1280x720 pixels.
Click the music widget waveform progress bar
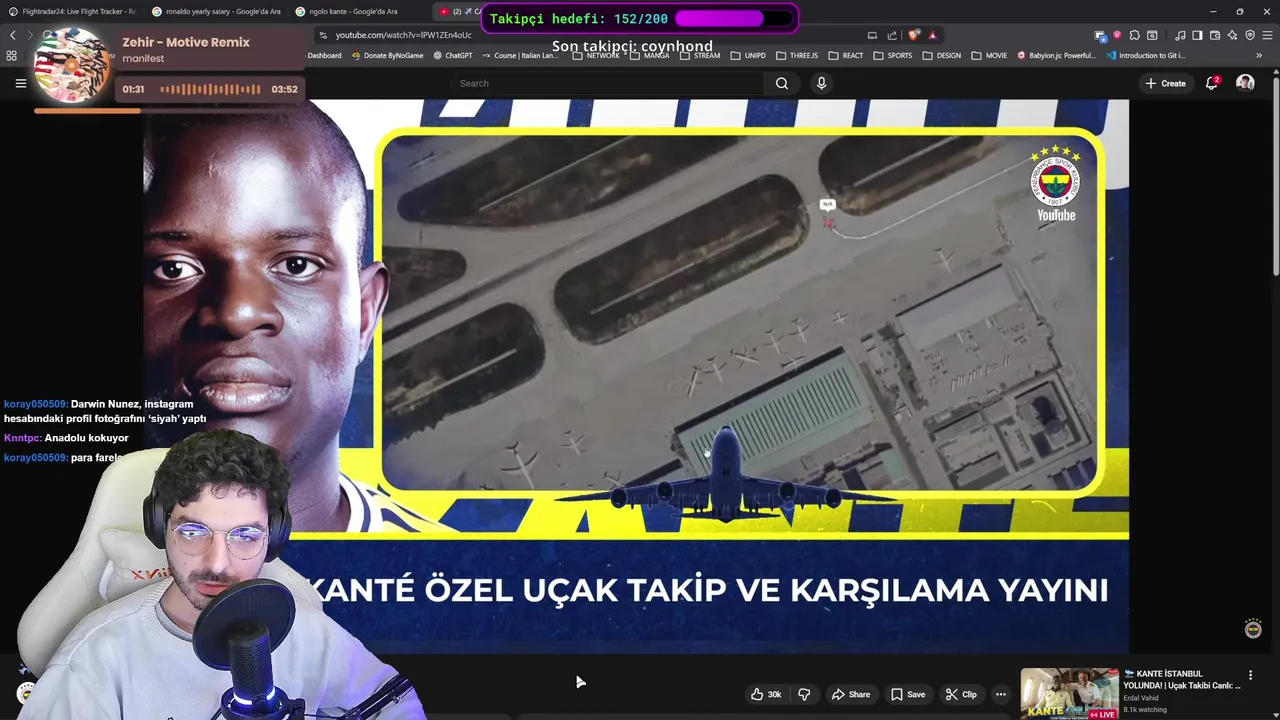pyautogui.click(x=210, y=89)
